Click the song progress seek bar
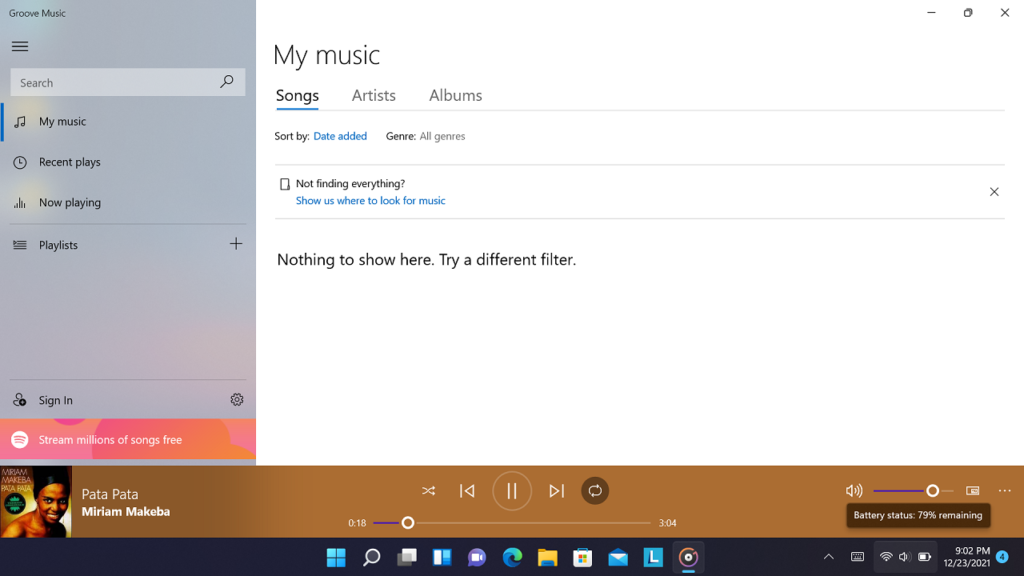Viewport: 1024px width, 576px height. pyautogui.click(x=511, y=522)
